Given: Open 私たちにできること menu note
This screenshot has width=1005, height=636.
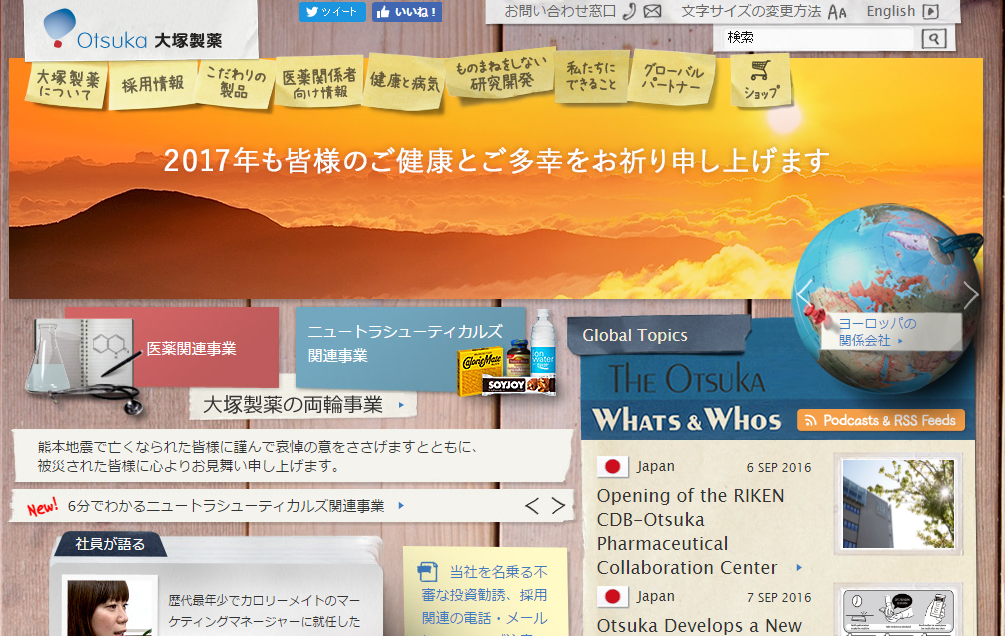Looking at the screenshot, I should 591,76.
